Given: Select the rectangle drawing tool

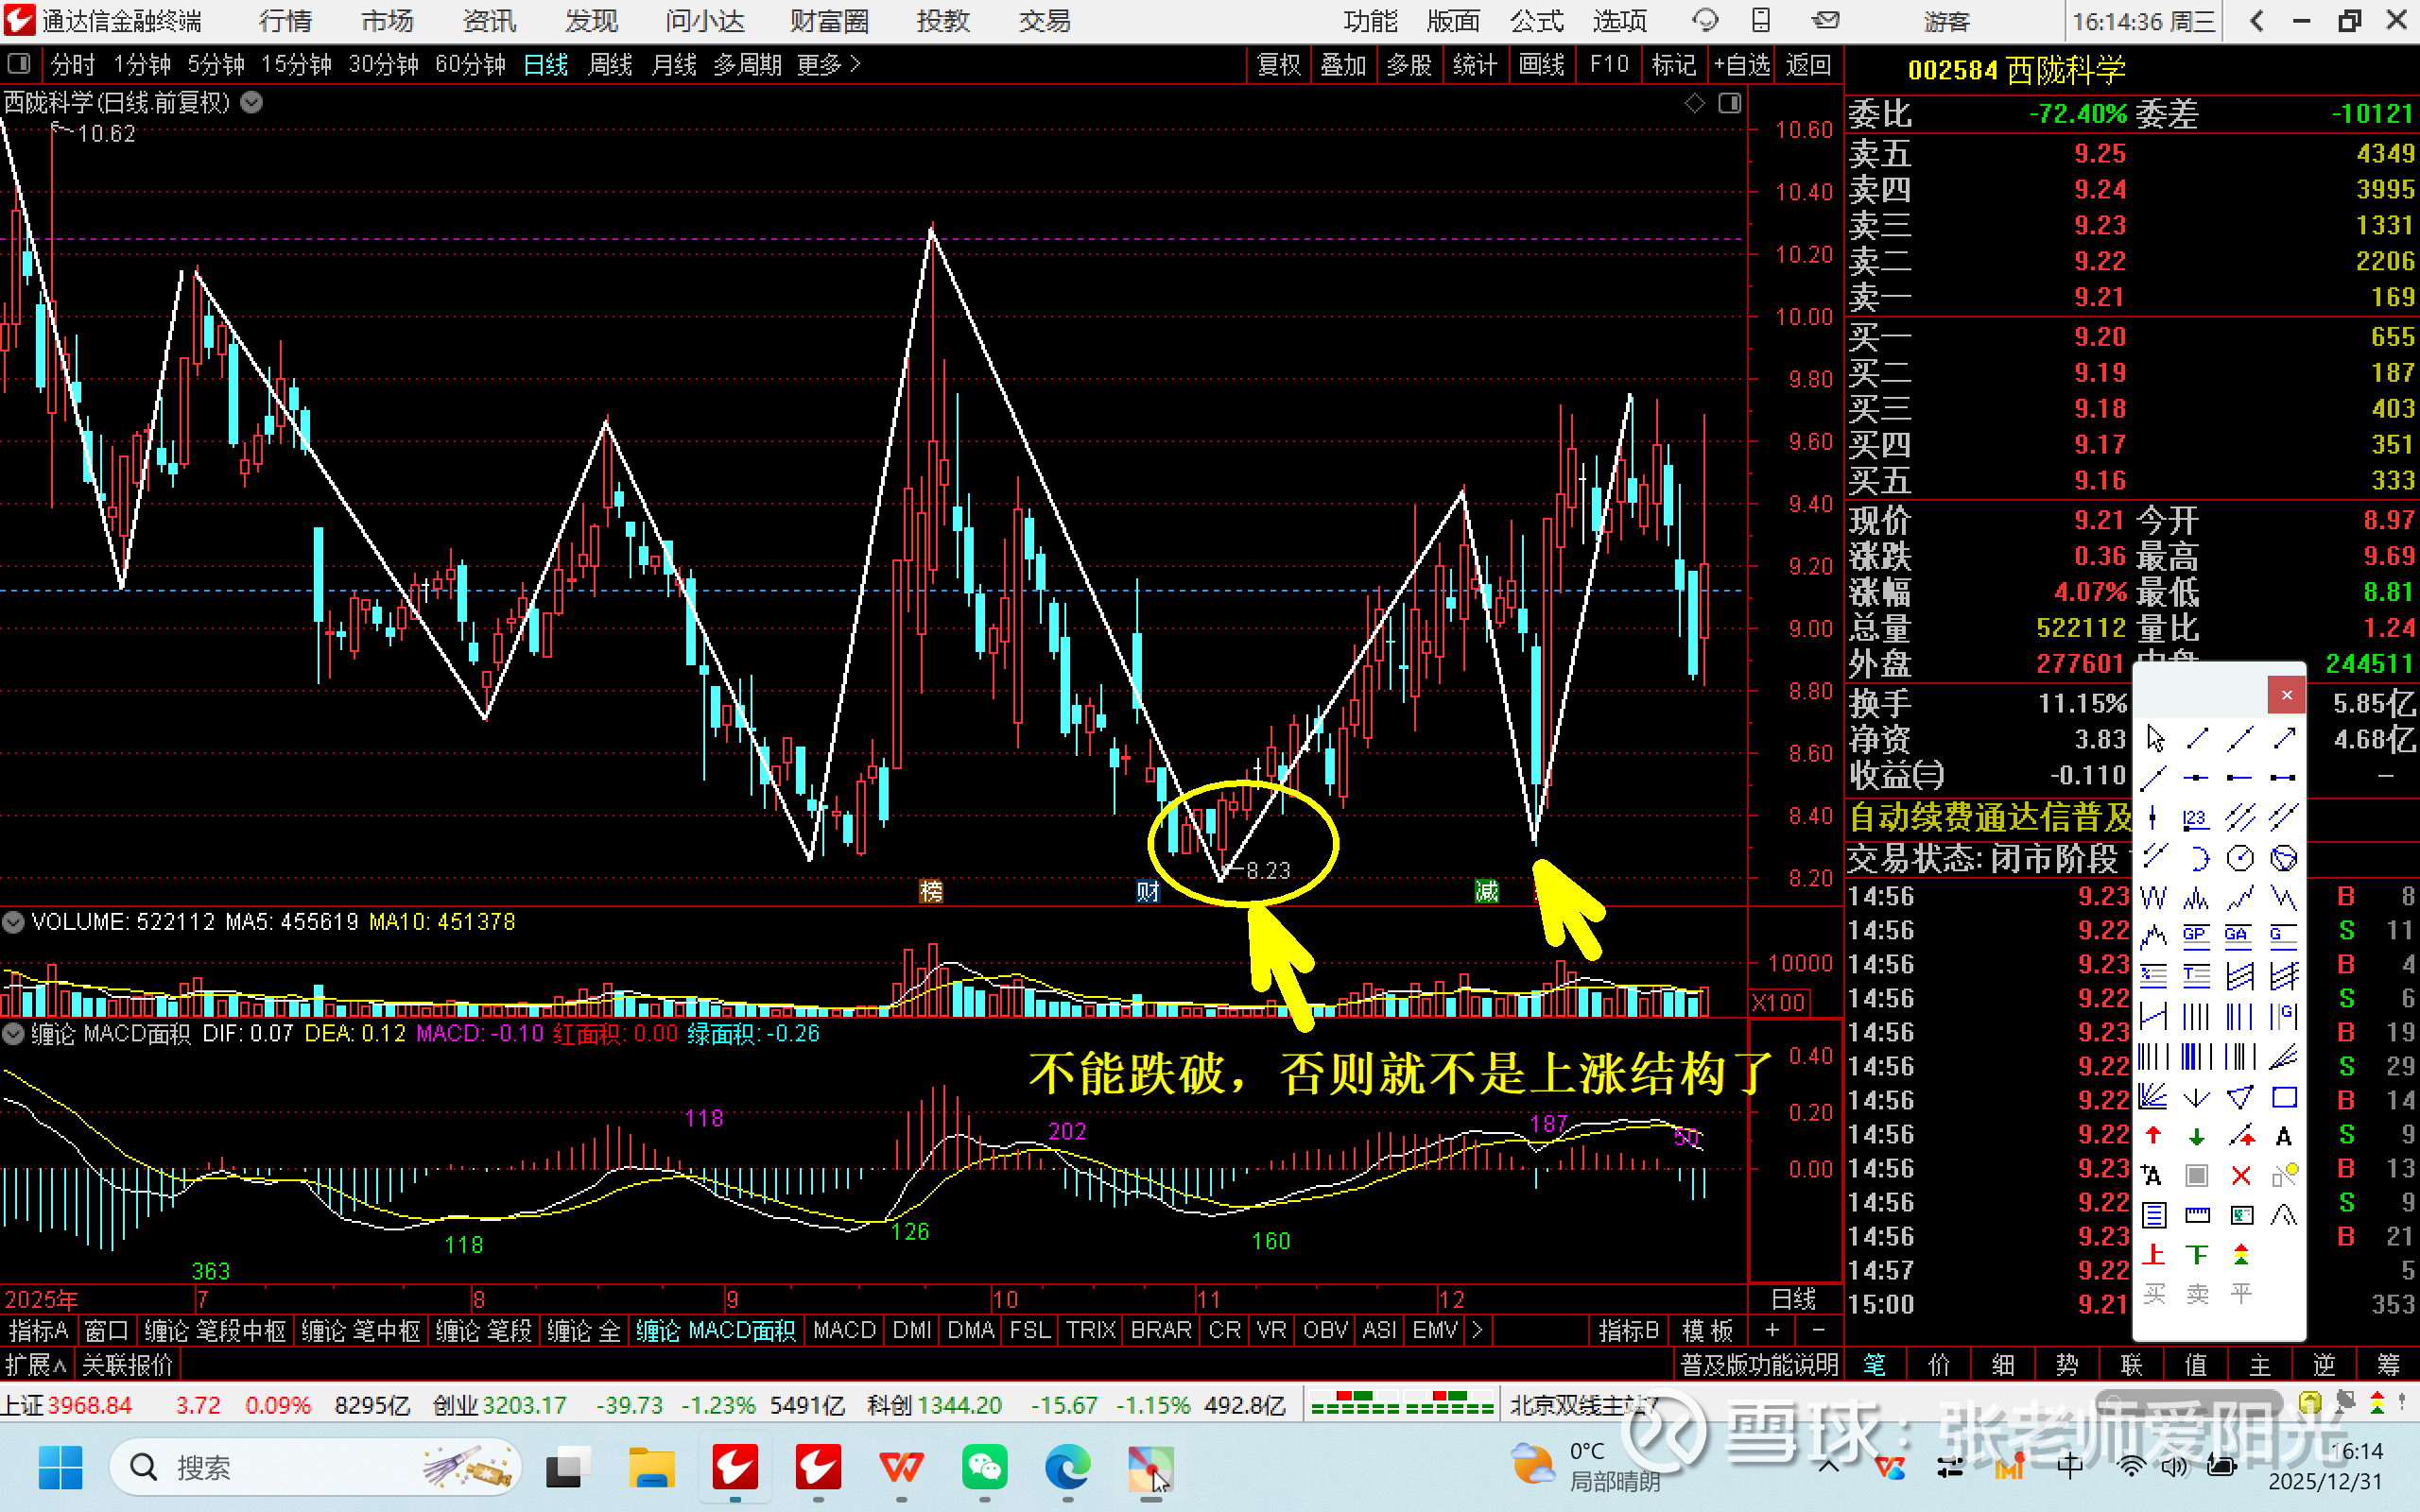Looking at the screenshot, I should [2284, 1098].
